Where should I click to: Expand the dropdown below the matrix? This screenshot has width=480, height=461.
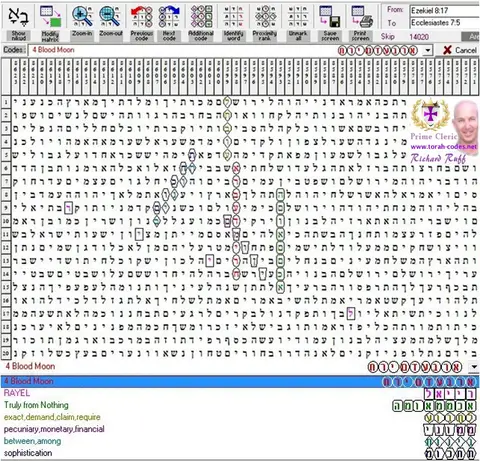pyautogui.click(x=474, y=367)
